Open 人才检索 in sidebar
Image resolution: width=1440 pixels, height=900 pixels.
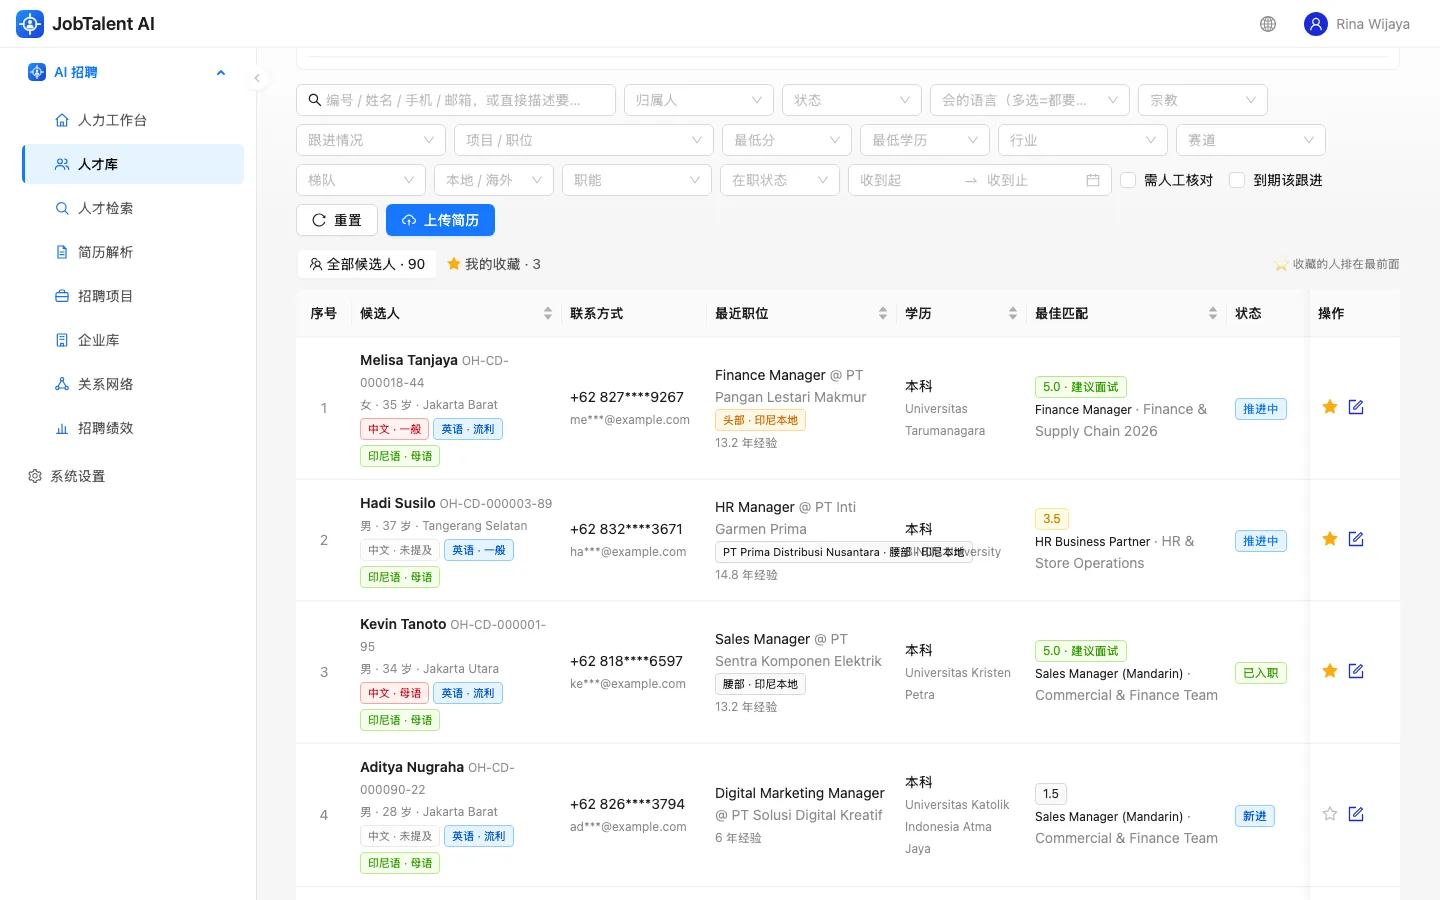pos(133,208)
